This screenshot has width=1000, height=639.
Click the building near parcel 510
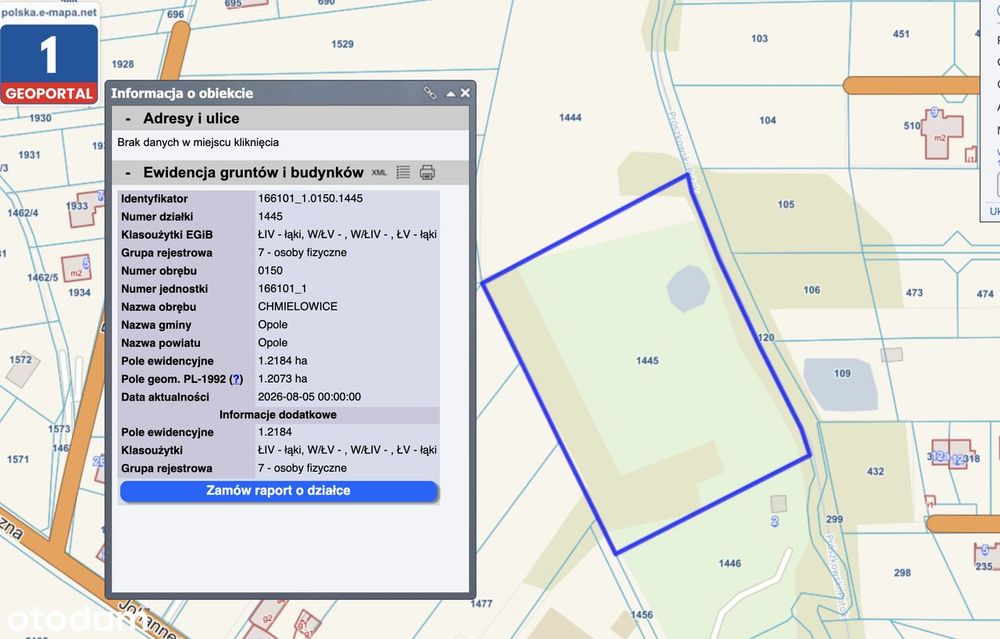(943, 135)
